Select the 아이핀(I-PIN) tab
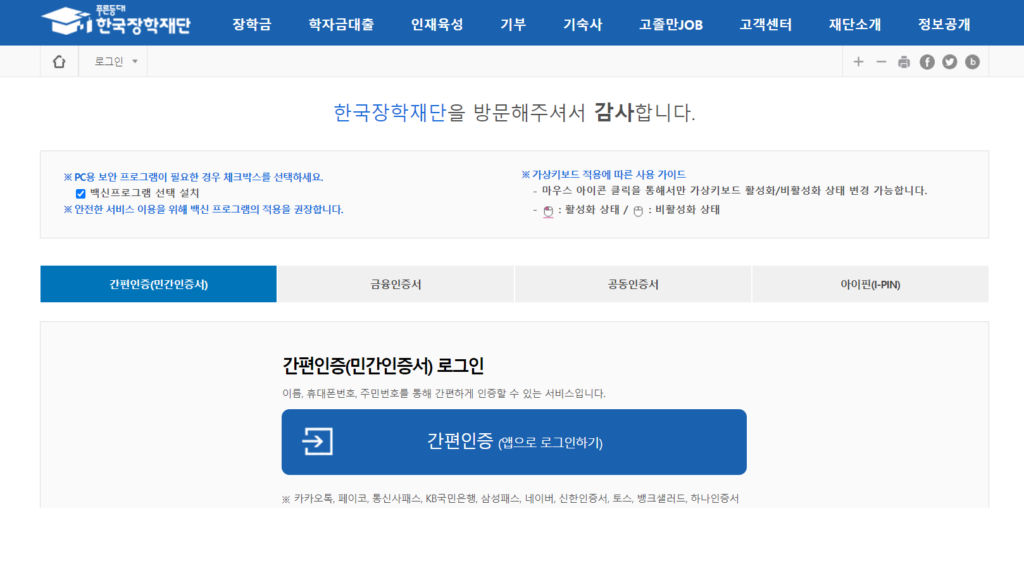The height and width of the screenshot is (585, 1024). [x=870, y=284]
